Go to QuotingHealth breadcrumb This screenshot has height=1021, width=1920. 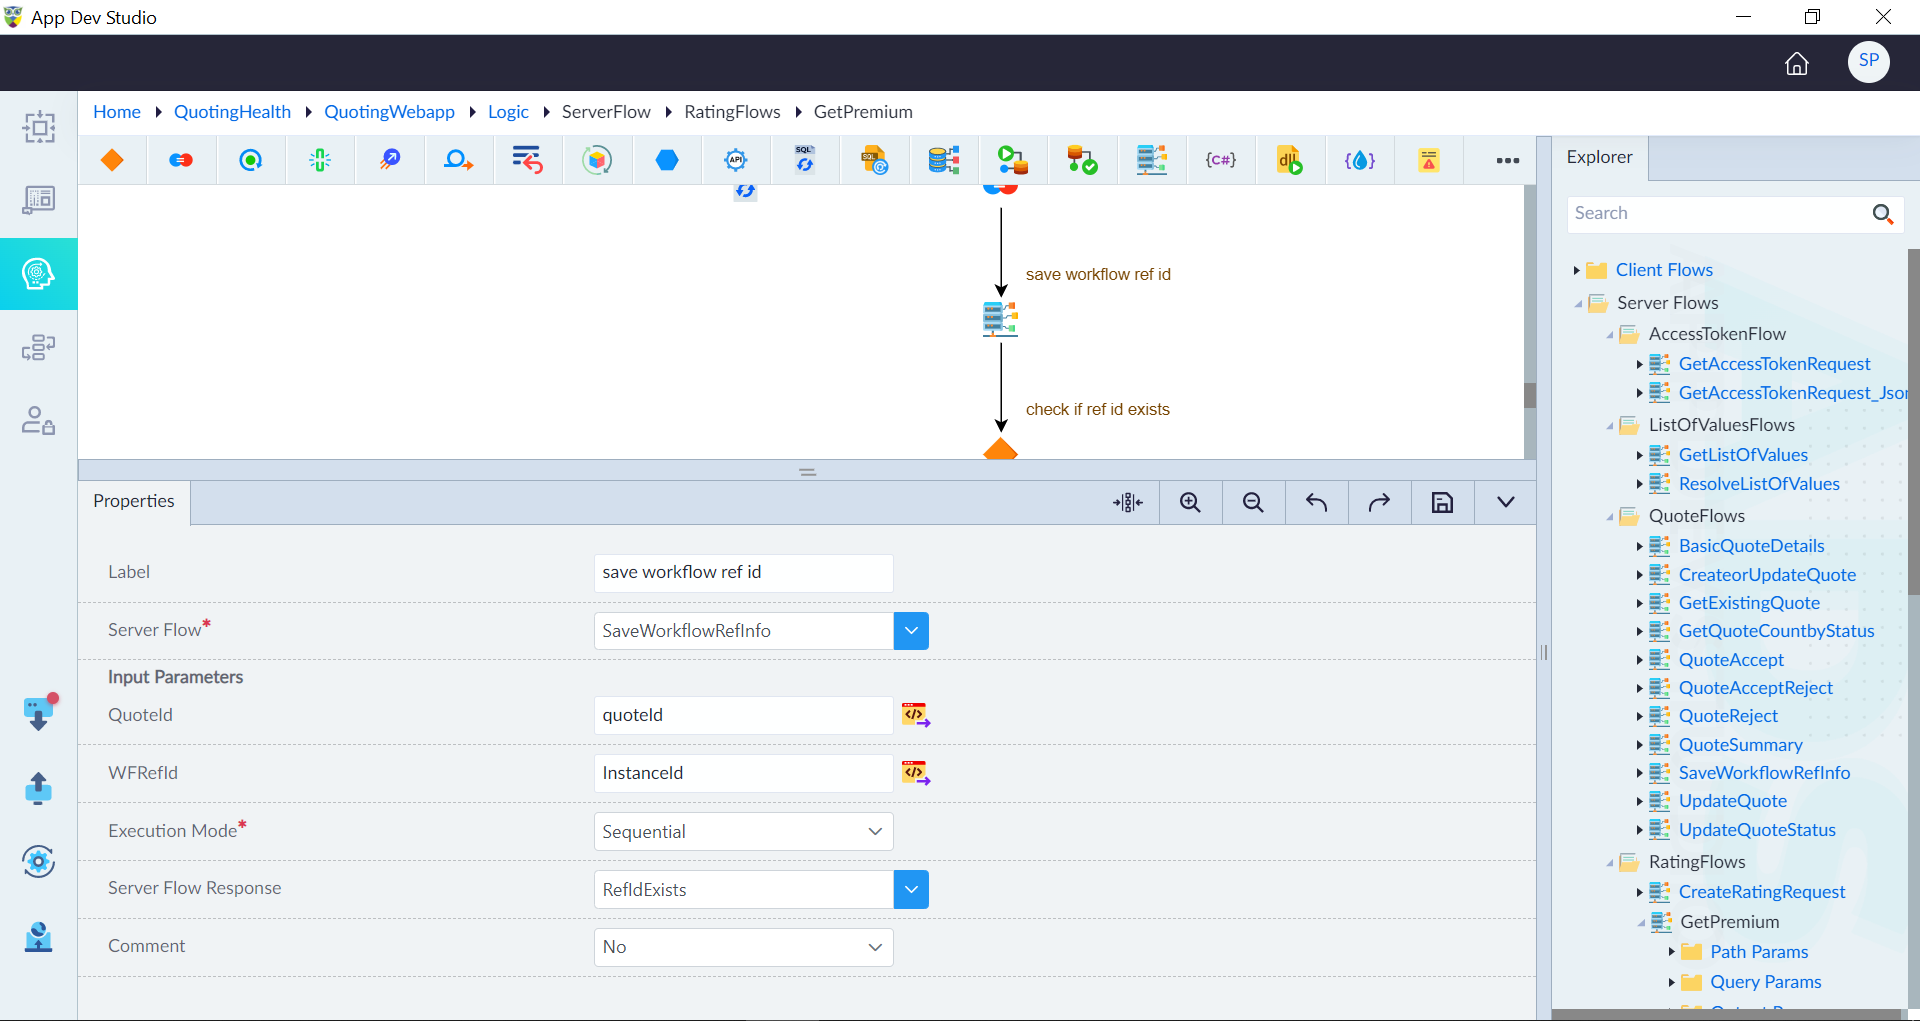232,112
